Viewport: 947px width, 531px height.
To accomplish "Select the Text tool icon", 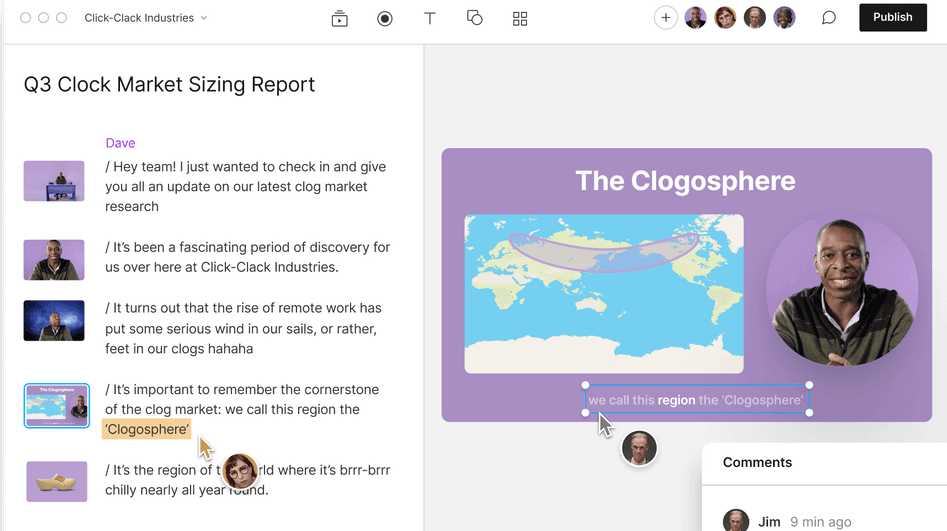I will [x=430, y=19].
